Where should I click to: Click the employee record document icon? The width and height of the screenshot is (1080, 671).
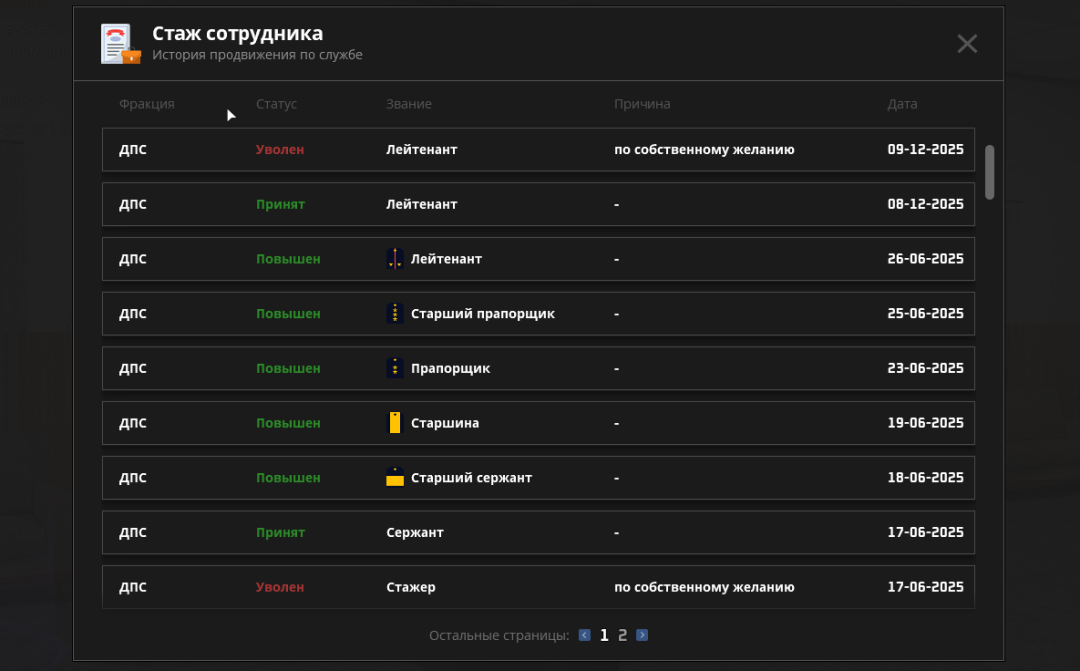(120, 44)
